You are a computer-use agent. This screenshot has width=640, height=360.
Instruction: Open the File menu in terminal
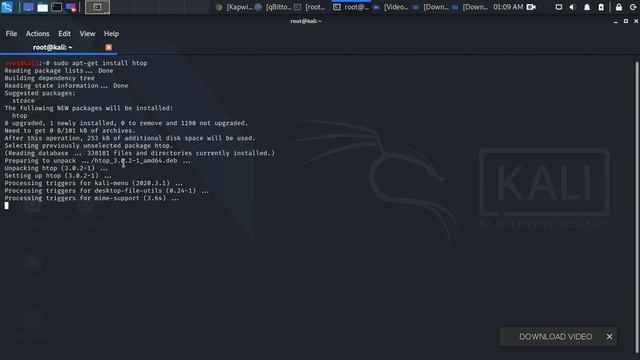pos(11,33)
